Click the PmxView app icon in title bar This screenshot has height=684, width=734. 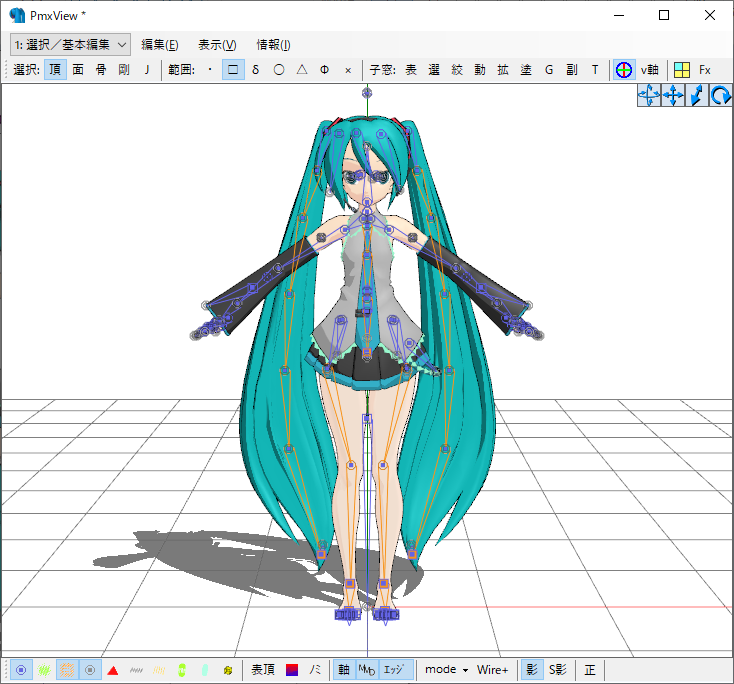click(17, 15)
